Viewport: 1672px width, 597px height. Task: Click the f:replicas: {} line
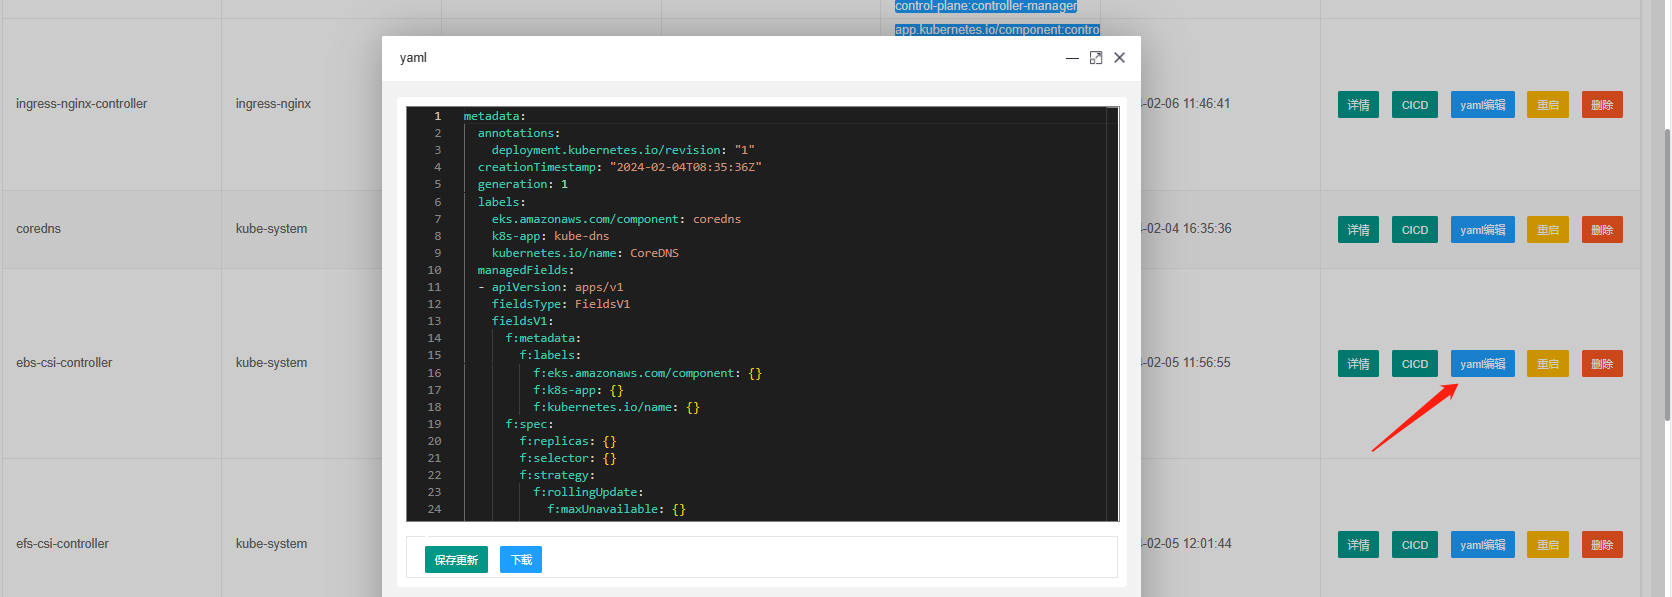pyautogui.click(x=567, y=441)
